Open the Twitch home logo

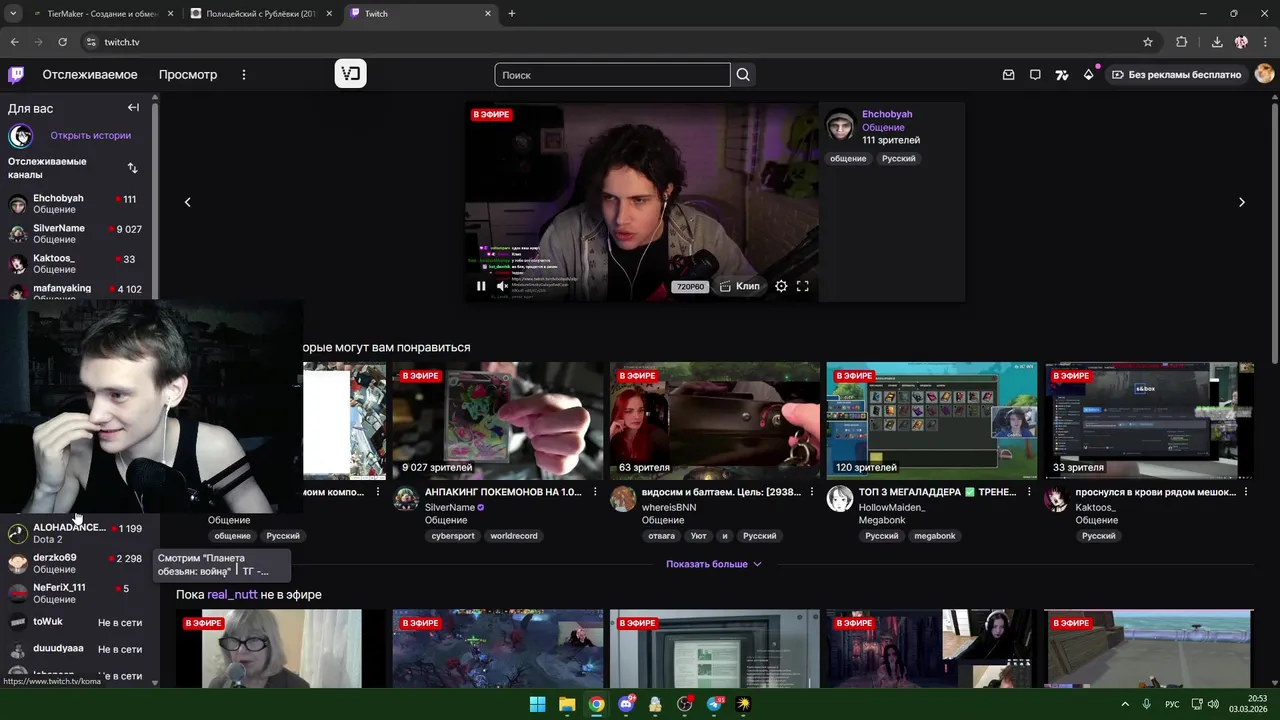[x=16, y=75]
